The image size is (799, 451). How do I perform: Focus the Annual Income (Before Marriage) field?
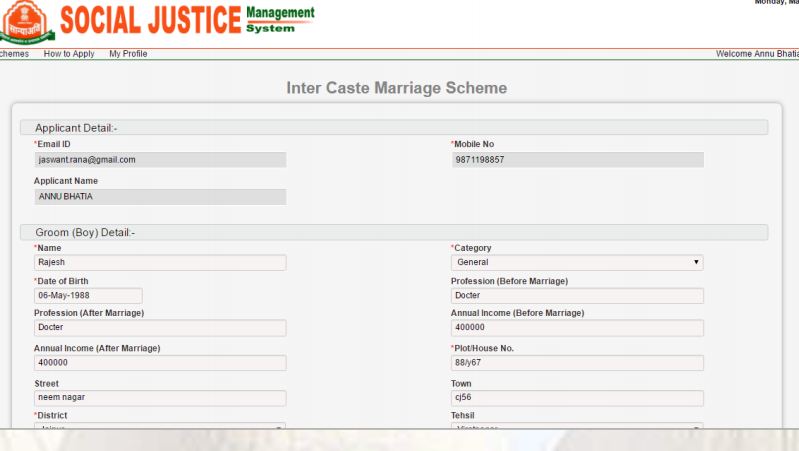click(577, 328)
